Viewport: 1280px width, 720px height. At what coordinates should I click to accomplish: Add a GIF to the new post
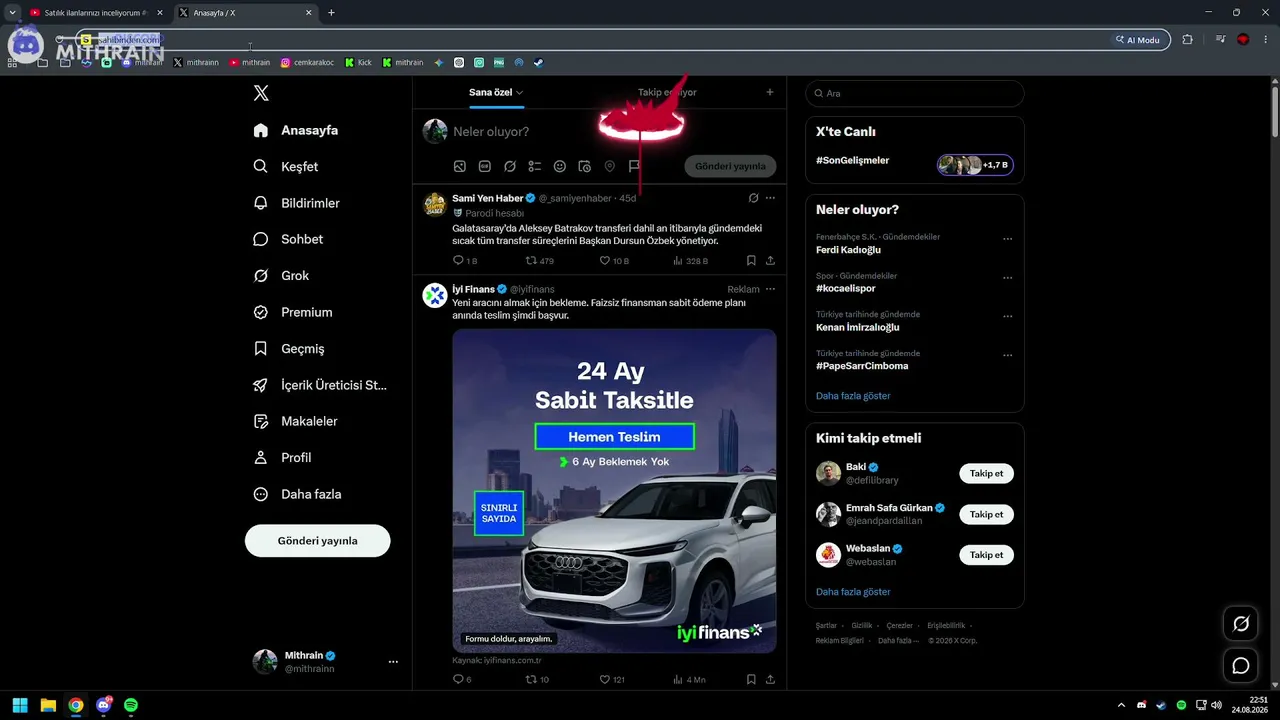(x=485, y=166)
